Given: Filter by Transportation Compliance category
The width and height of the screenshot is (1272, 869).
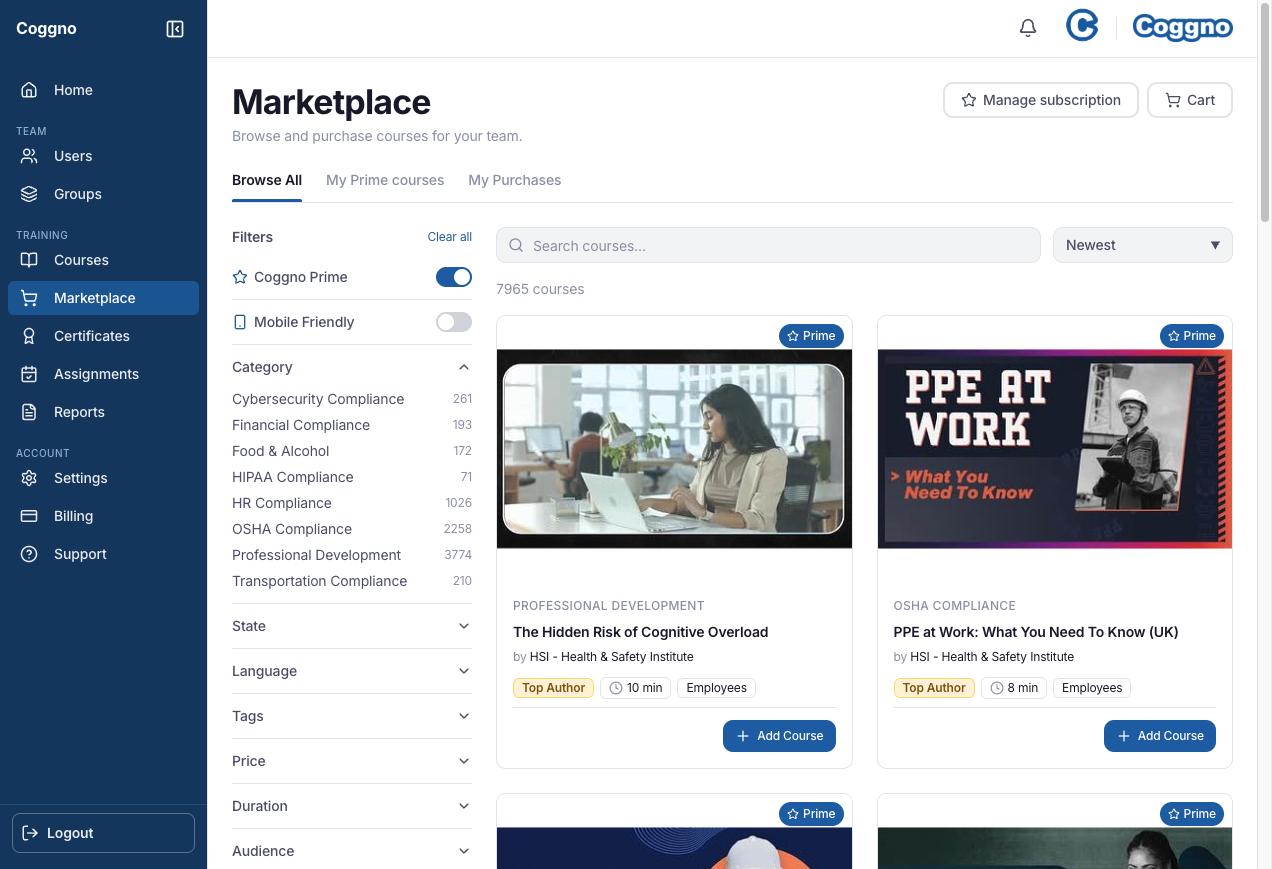Looking at the screenshot, I should click(x=352, y=581).
